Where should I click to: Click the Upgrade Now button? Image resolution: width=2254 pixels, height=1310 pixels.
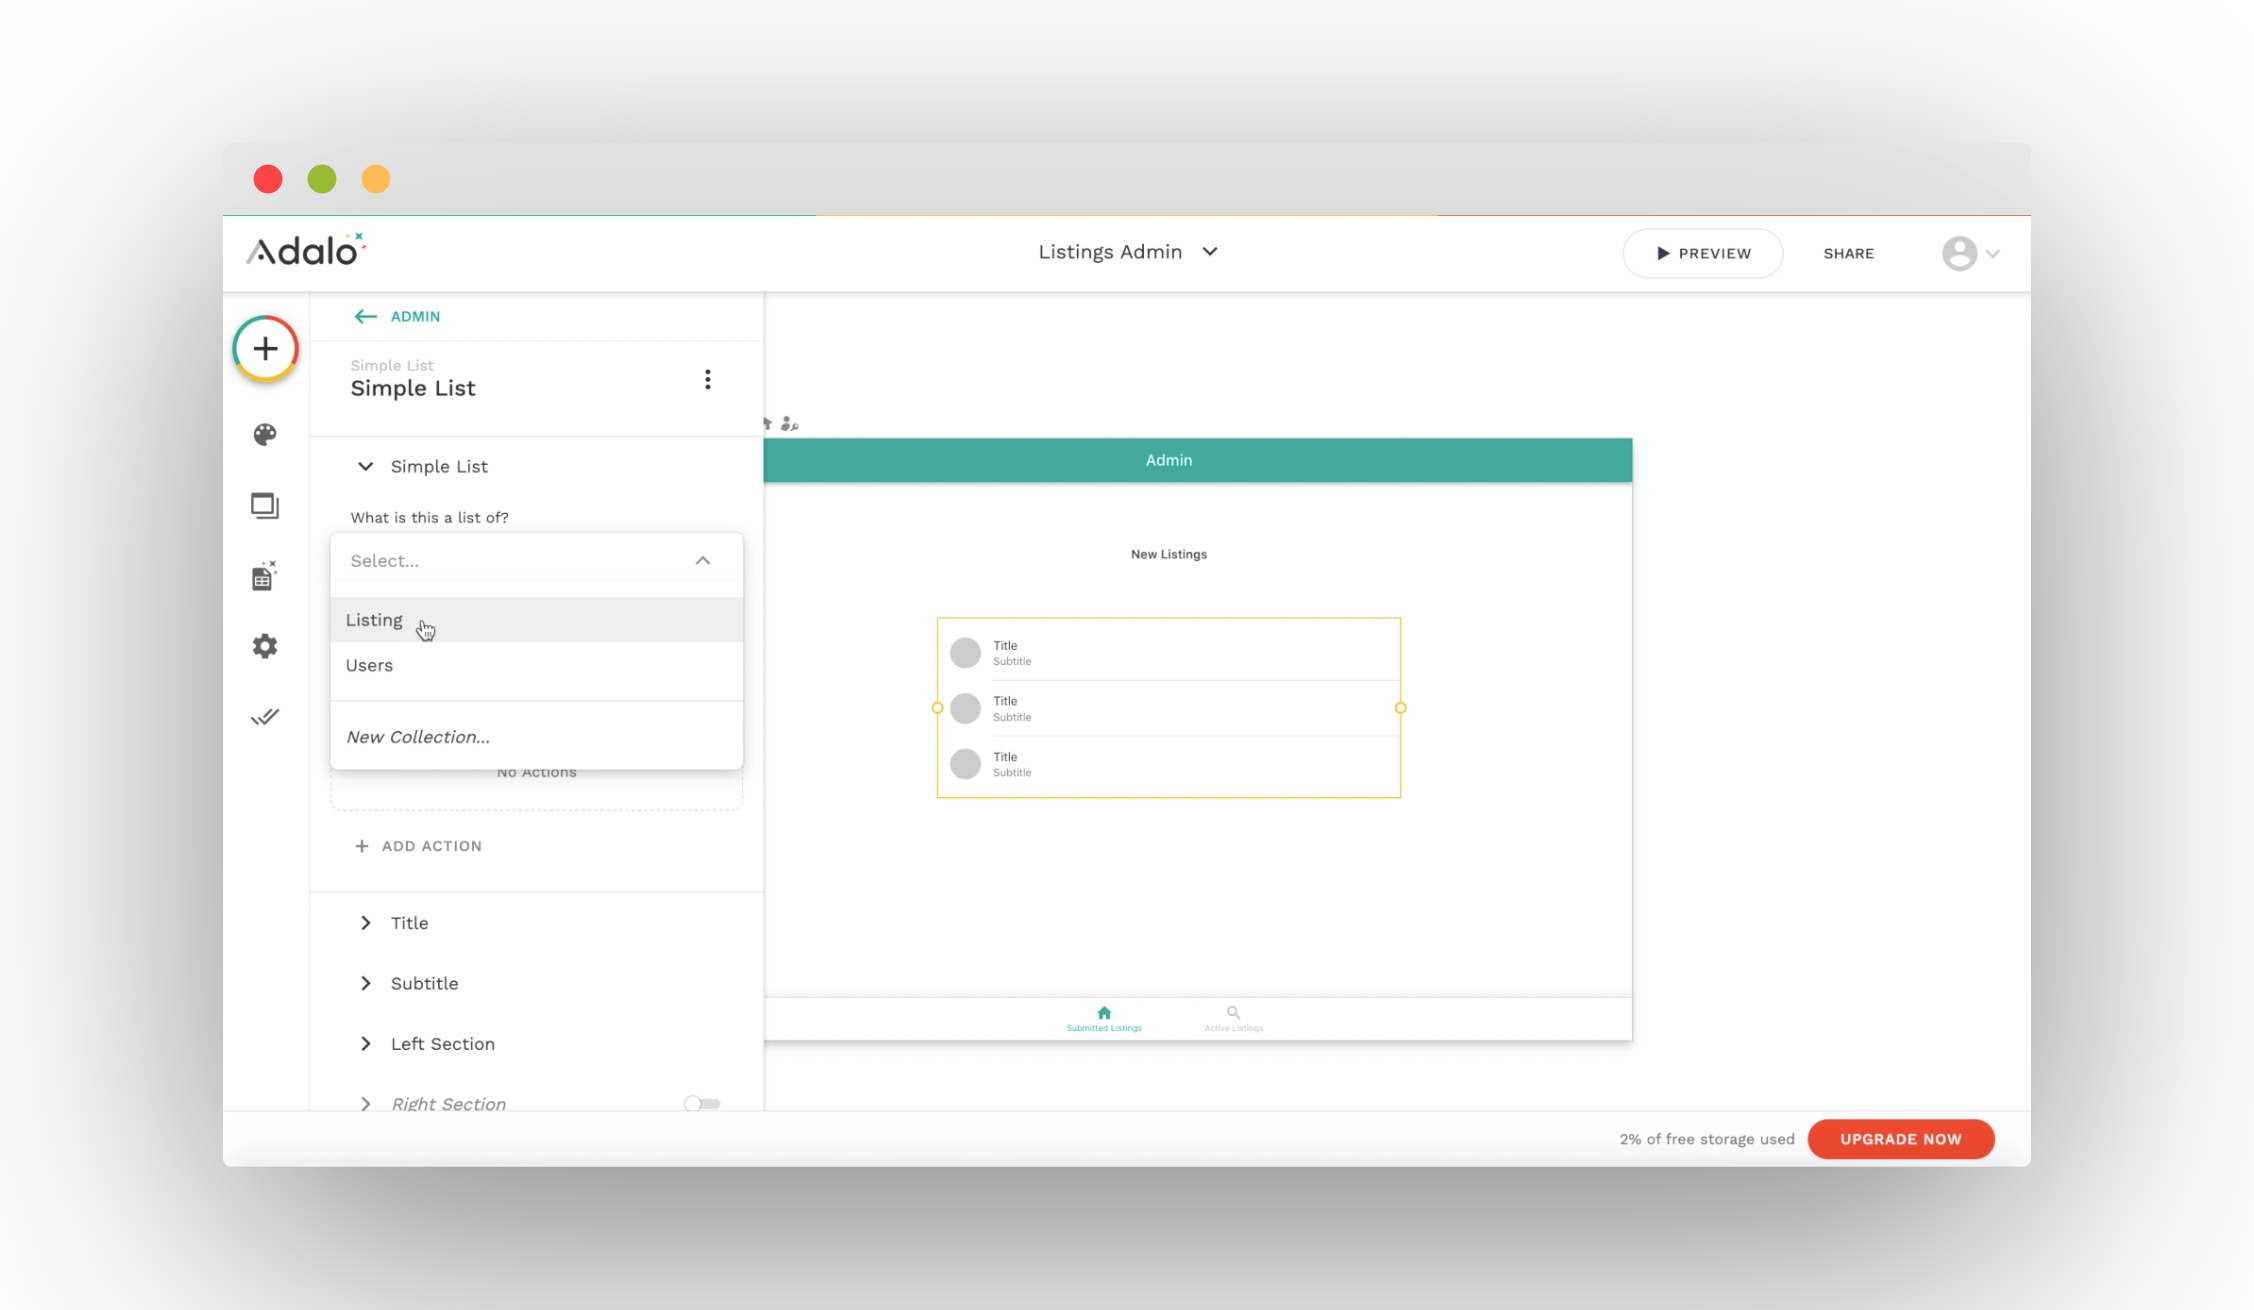(1900, 1139)
